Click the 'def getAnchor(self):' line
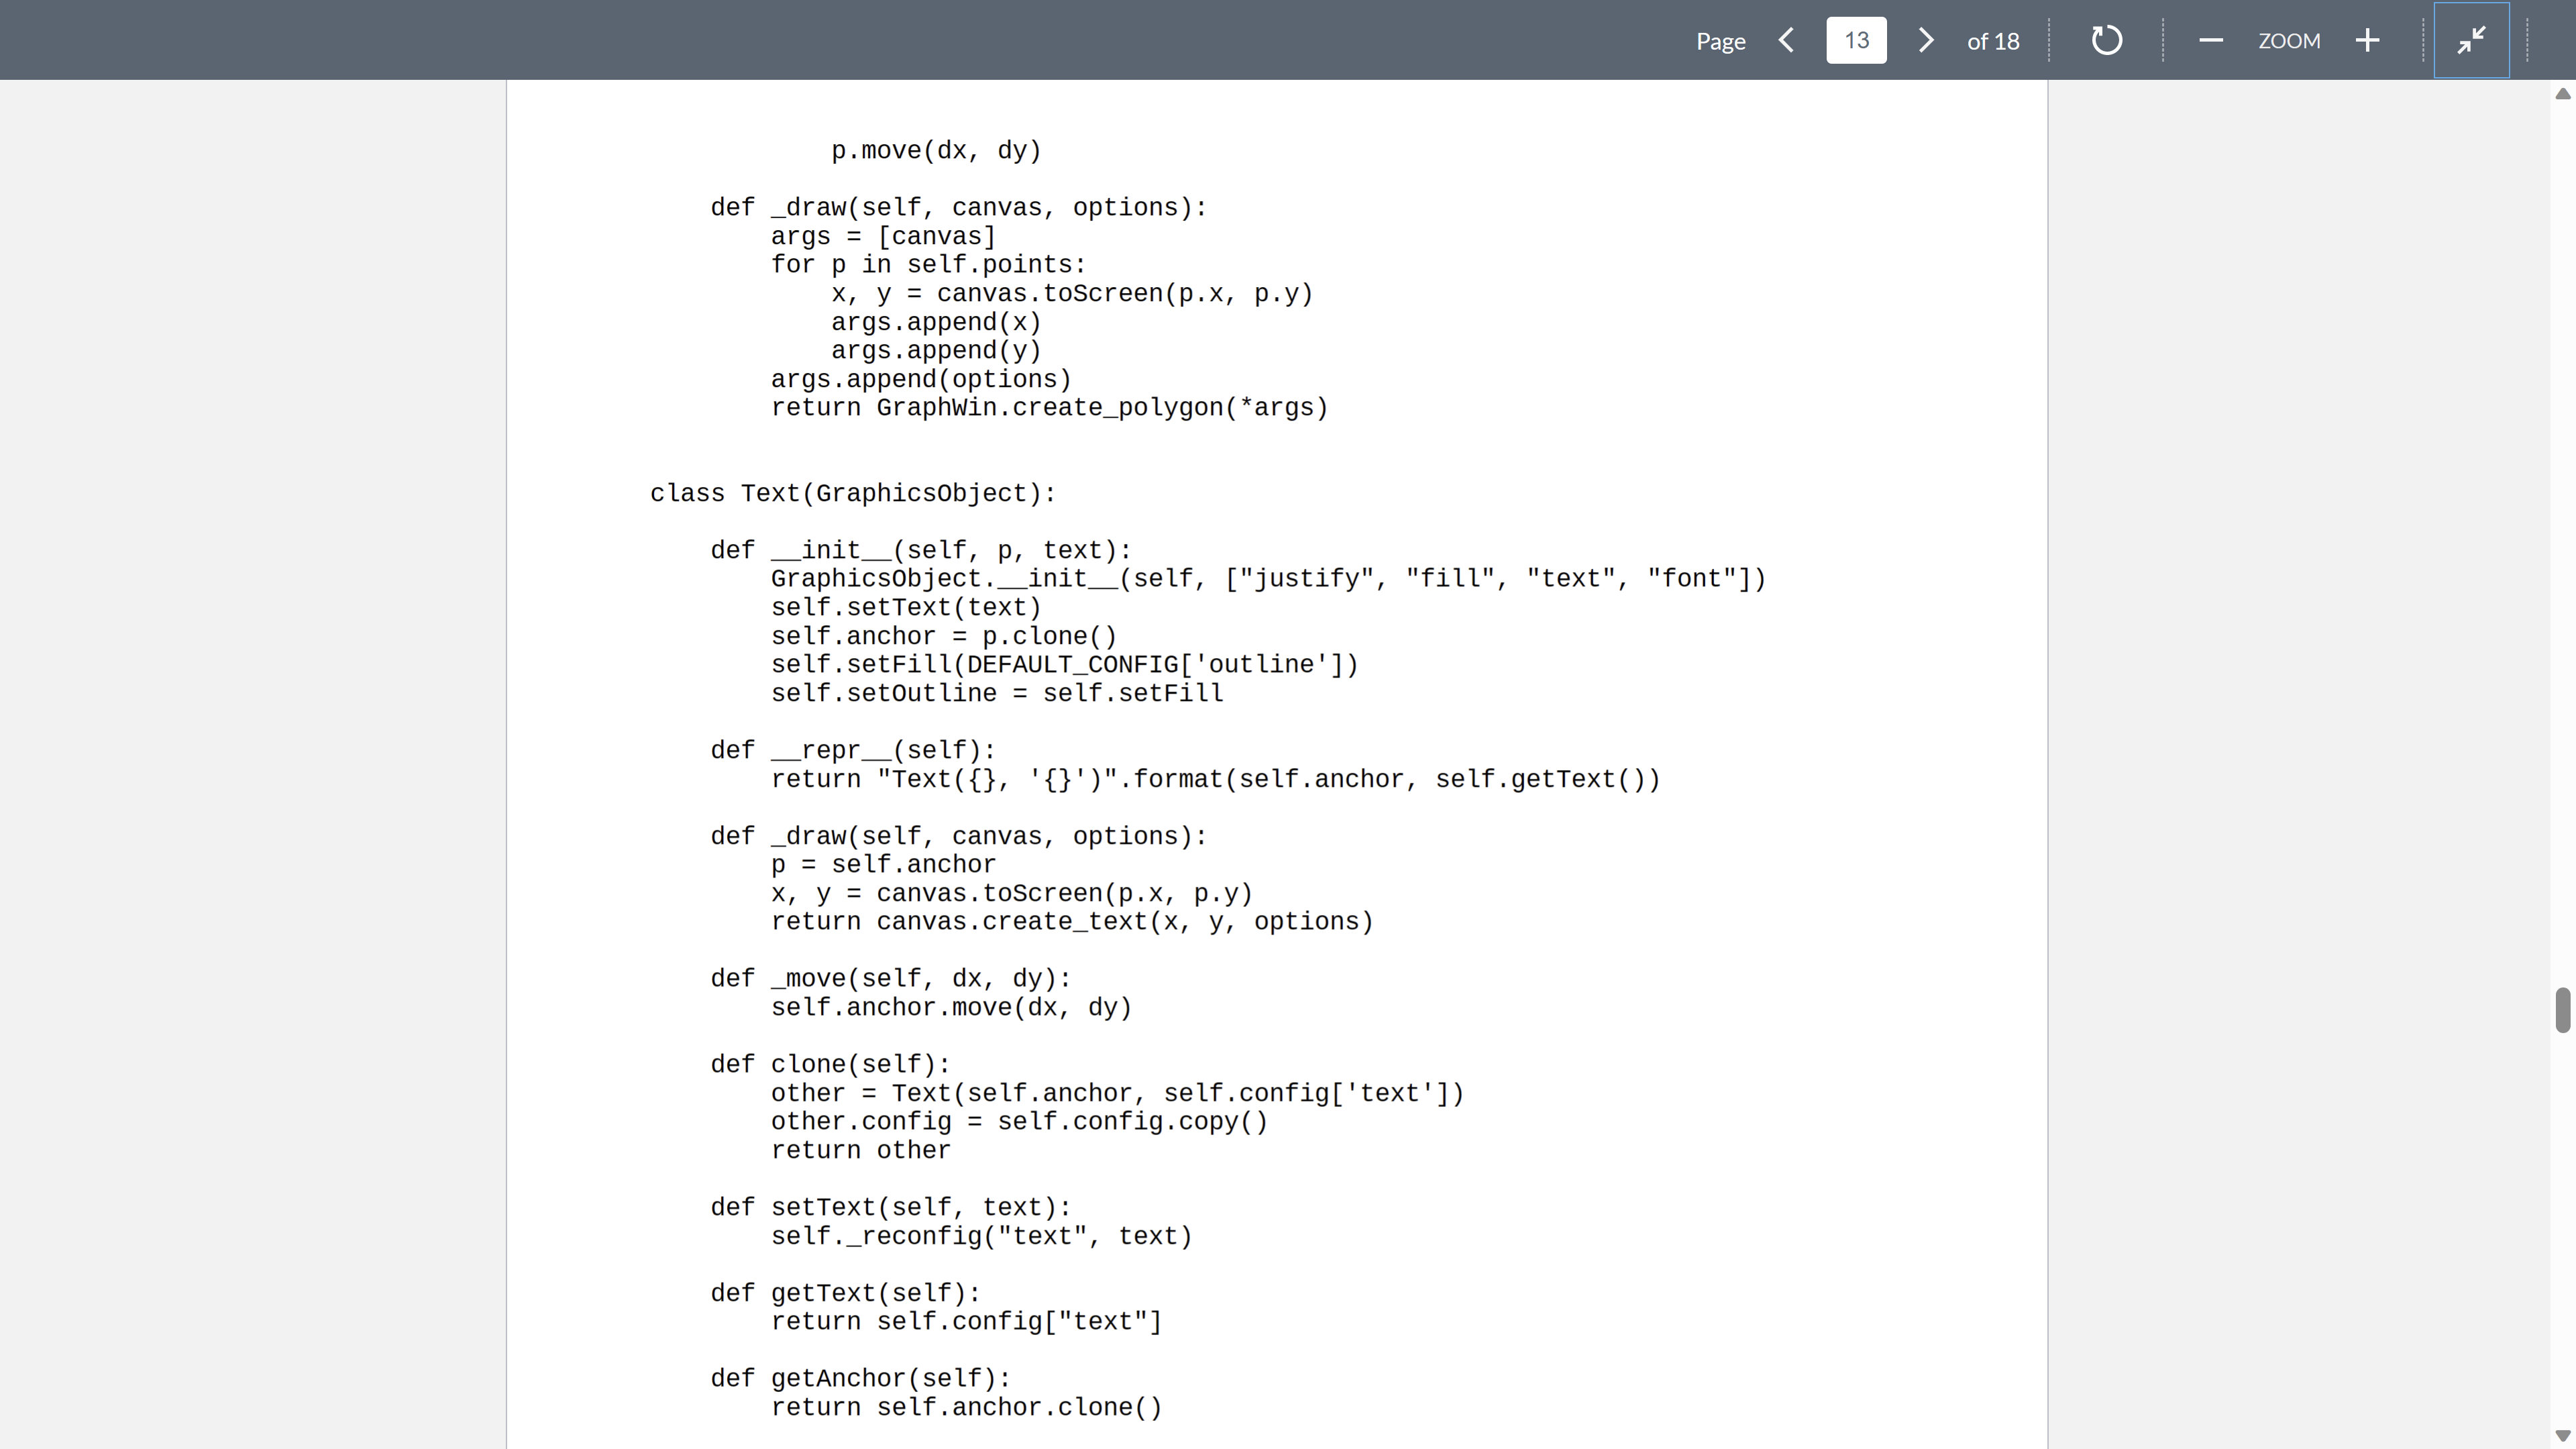 pyautogui.click(x=860, y=1379)
